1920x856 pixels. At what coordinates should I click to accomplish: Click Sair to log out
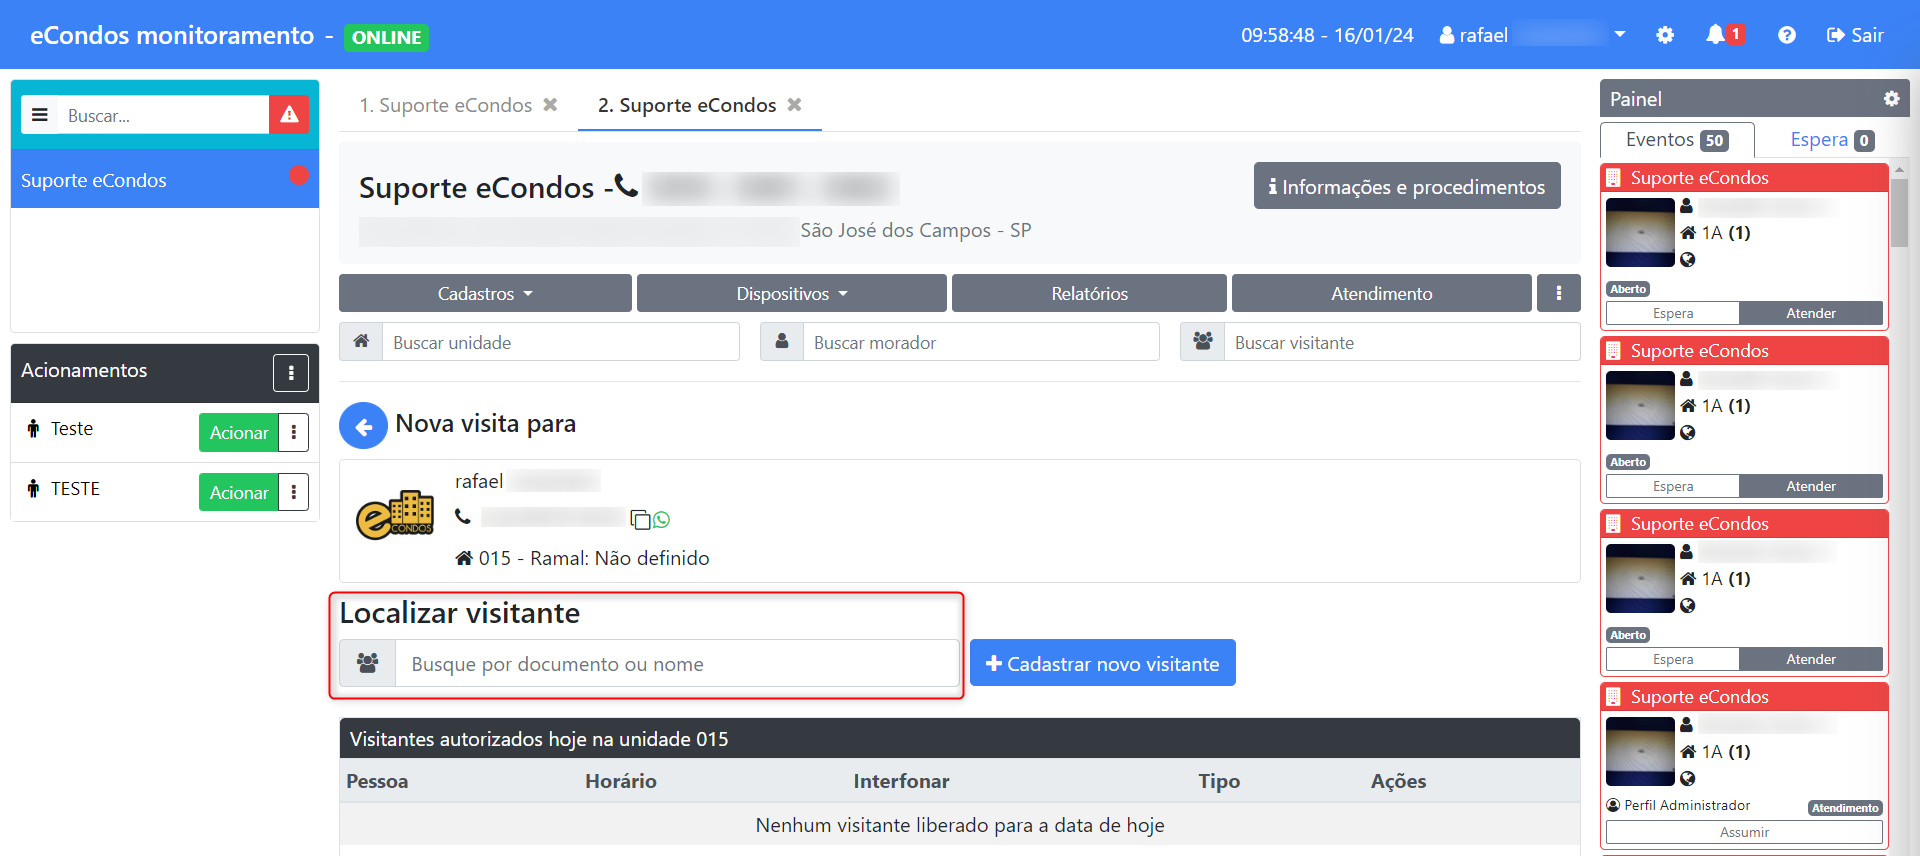1855,35
